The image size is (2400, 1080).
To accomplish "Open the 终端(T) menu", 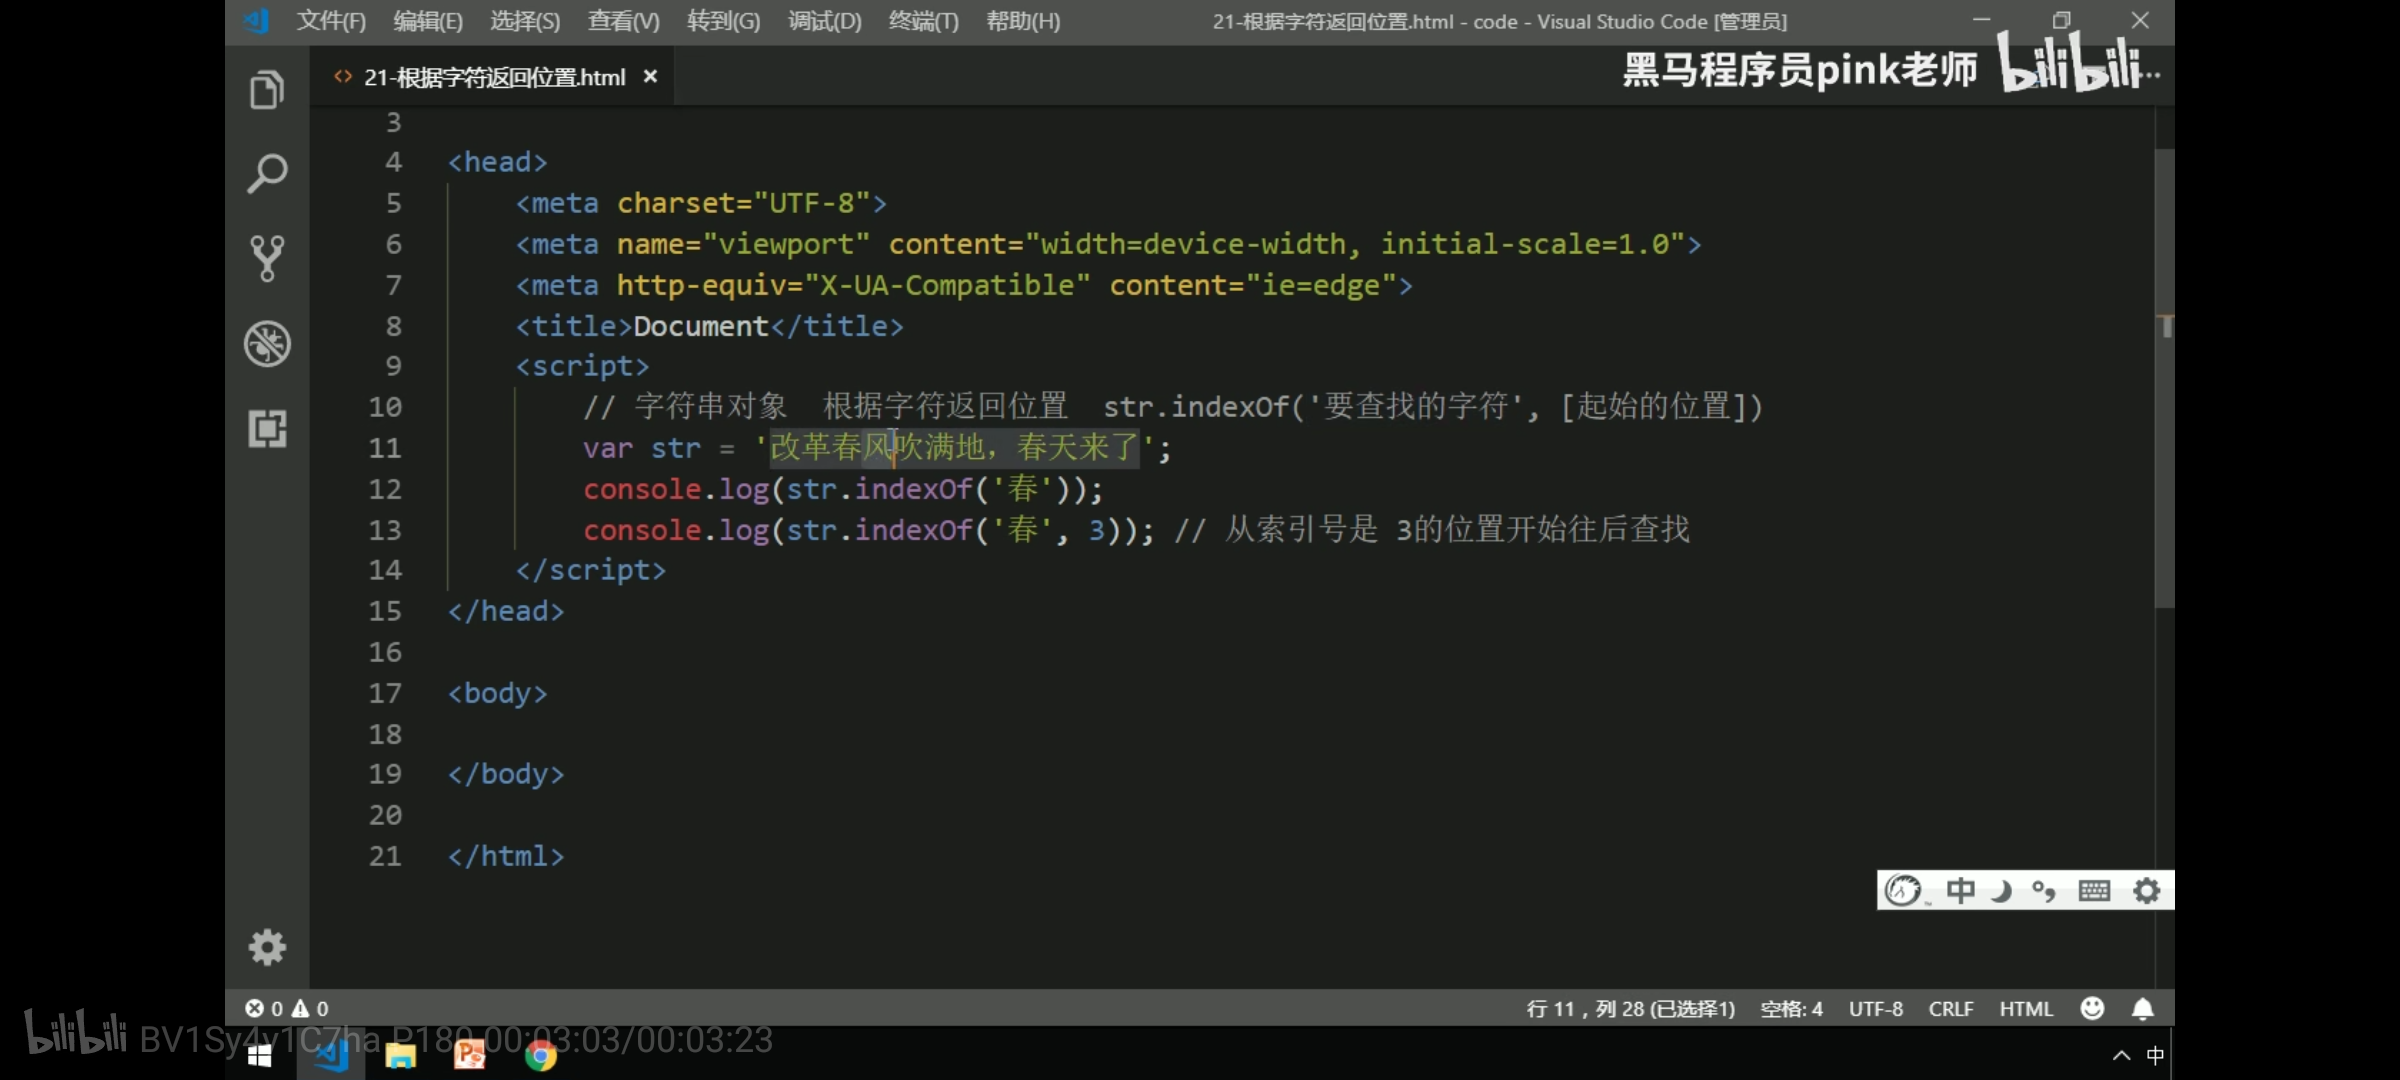I will click(x=923, y=21).
